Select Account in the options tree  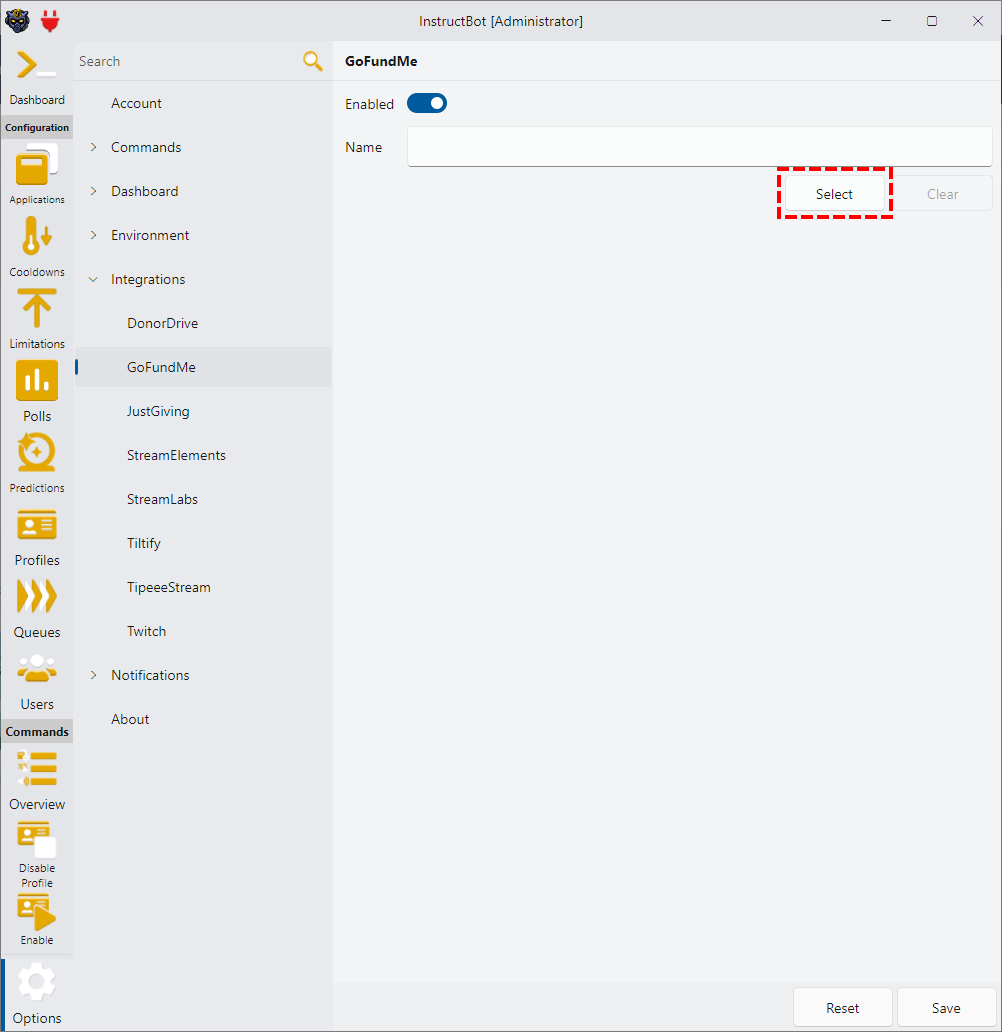pos(203,103)
